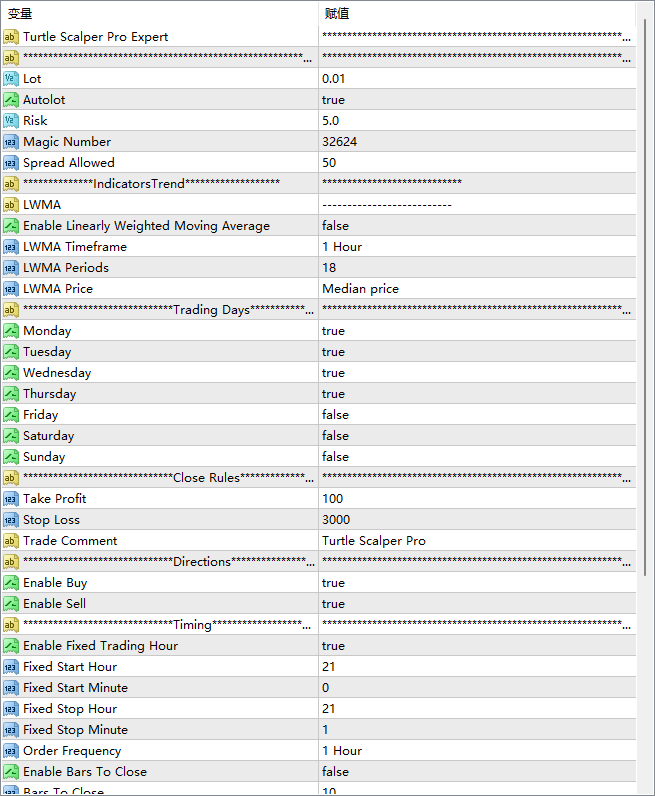Open the Order Frequency '1 Hour' value
Image resolution: width=655 pixels, height=796 pixels.
(x=477, y=751)
